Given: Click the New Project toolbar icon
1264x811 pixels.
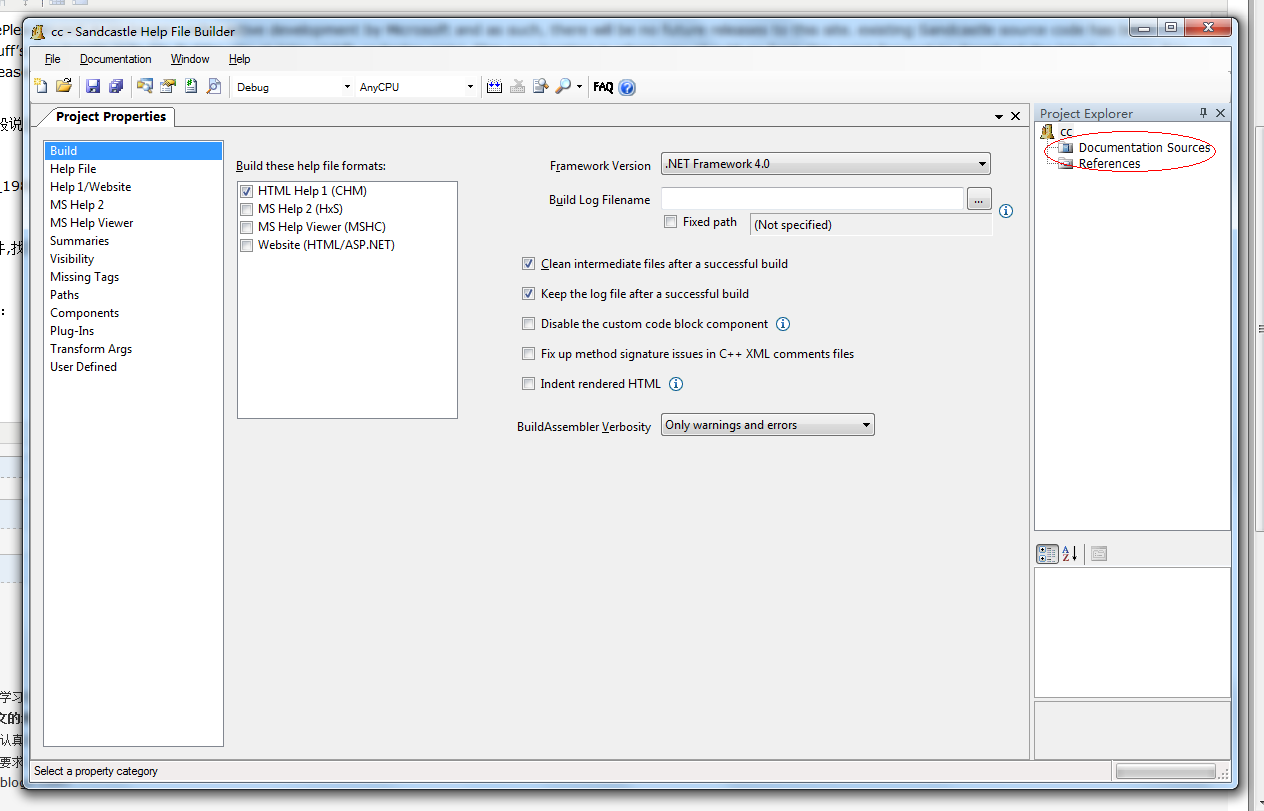Looking at the screenshot, I should (41, 87).
